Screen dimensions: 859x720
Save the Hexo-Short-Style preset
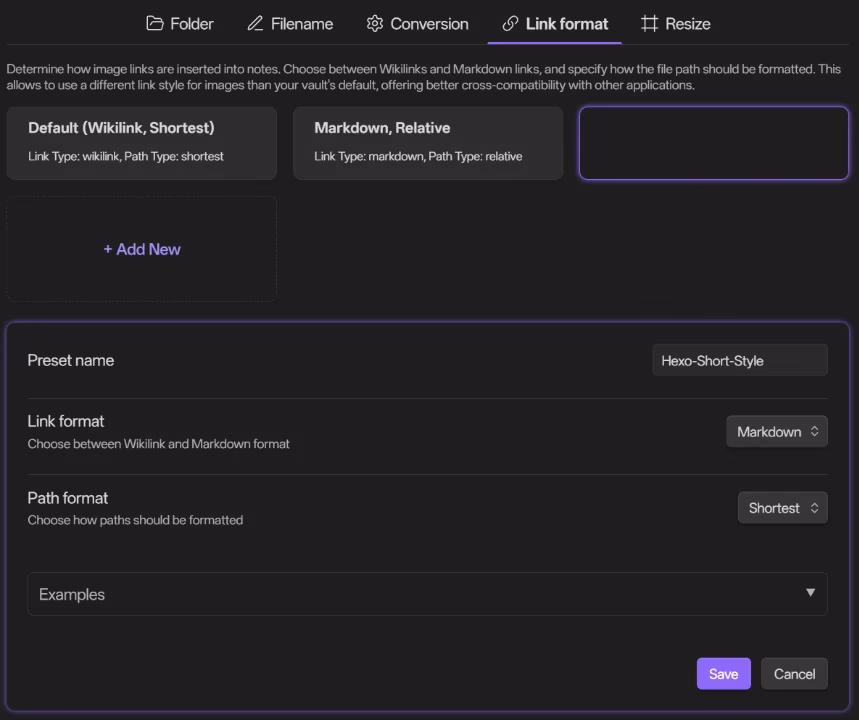tap(723, 674)
